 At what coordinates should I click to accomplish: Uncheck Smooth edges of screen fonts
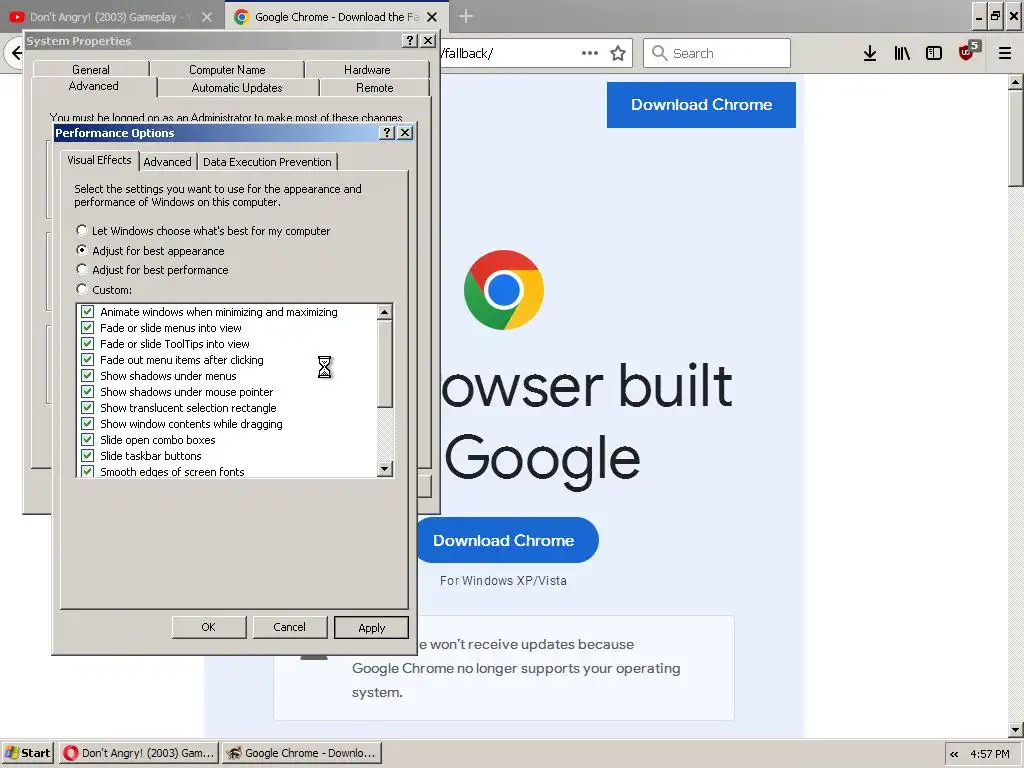point(88,471)
